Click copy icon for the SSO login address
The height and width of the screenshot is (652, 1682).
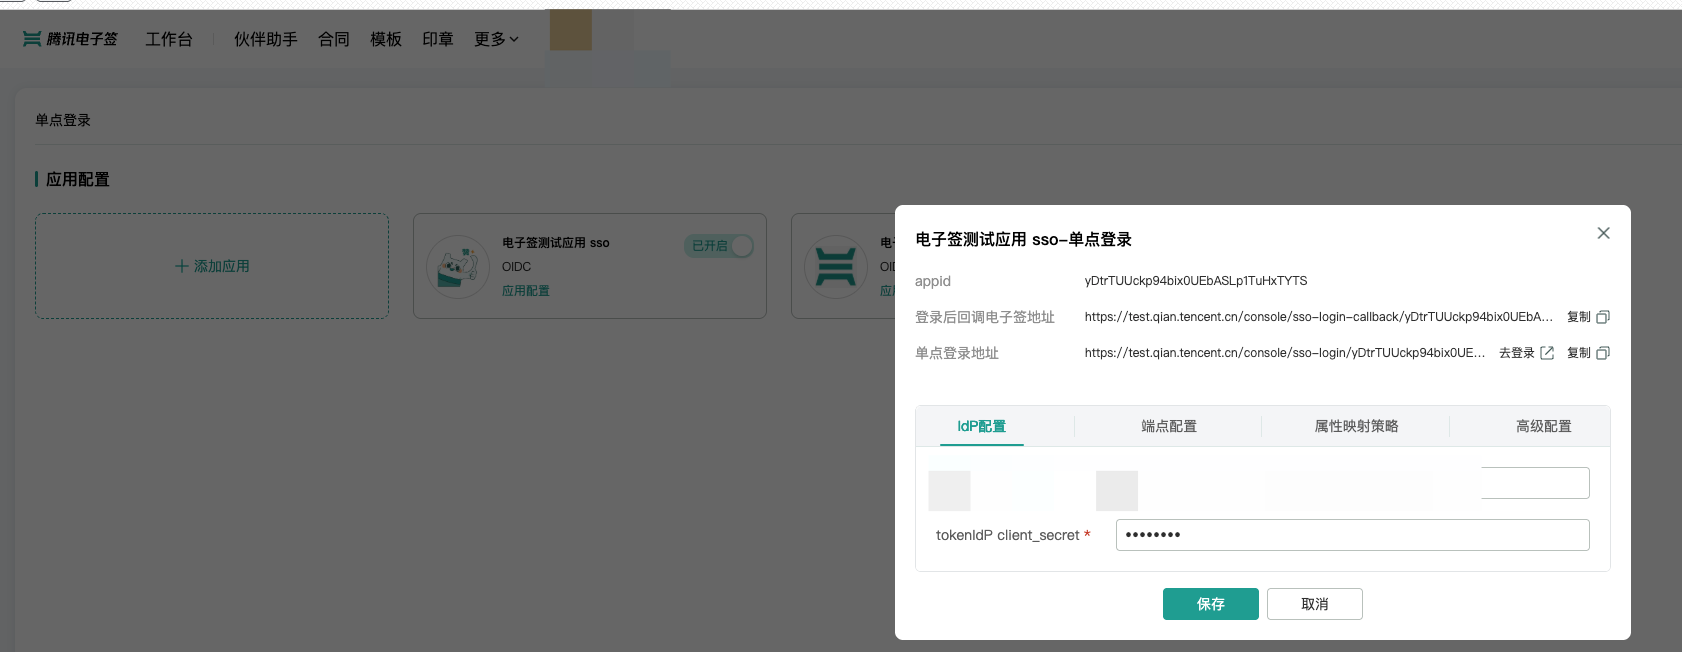(x=1602, y=353)
